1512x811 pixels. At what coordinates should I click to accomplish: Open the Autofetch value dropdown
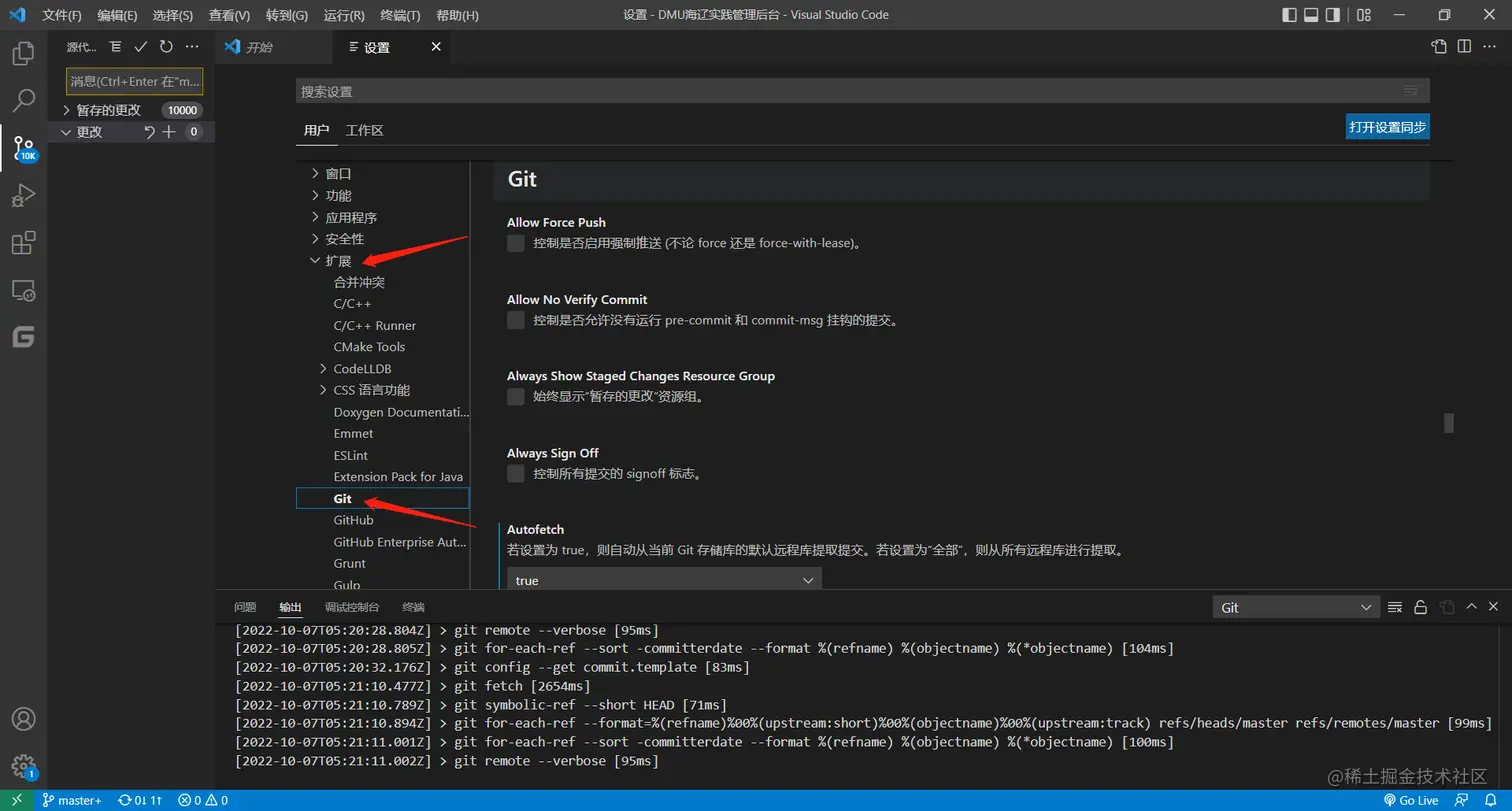click(664, 580)
